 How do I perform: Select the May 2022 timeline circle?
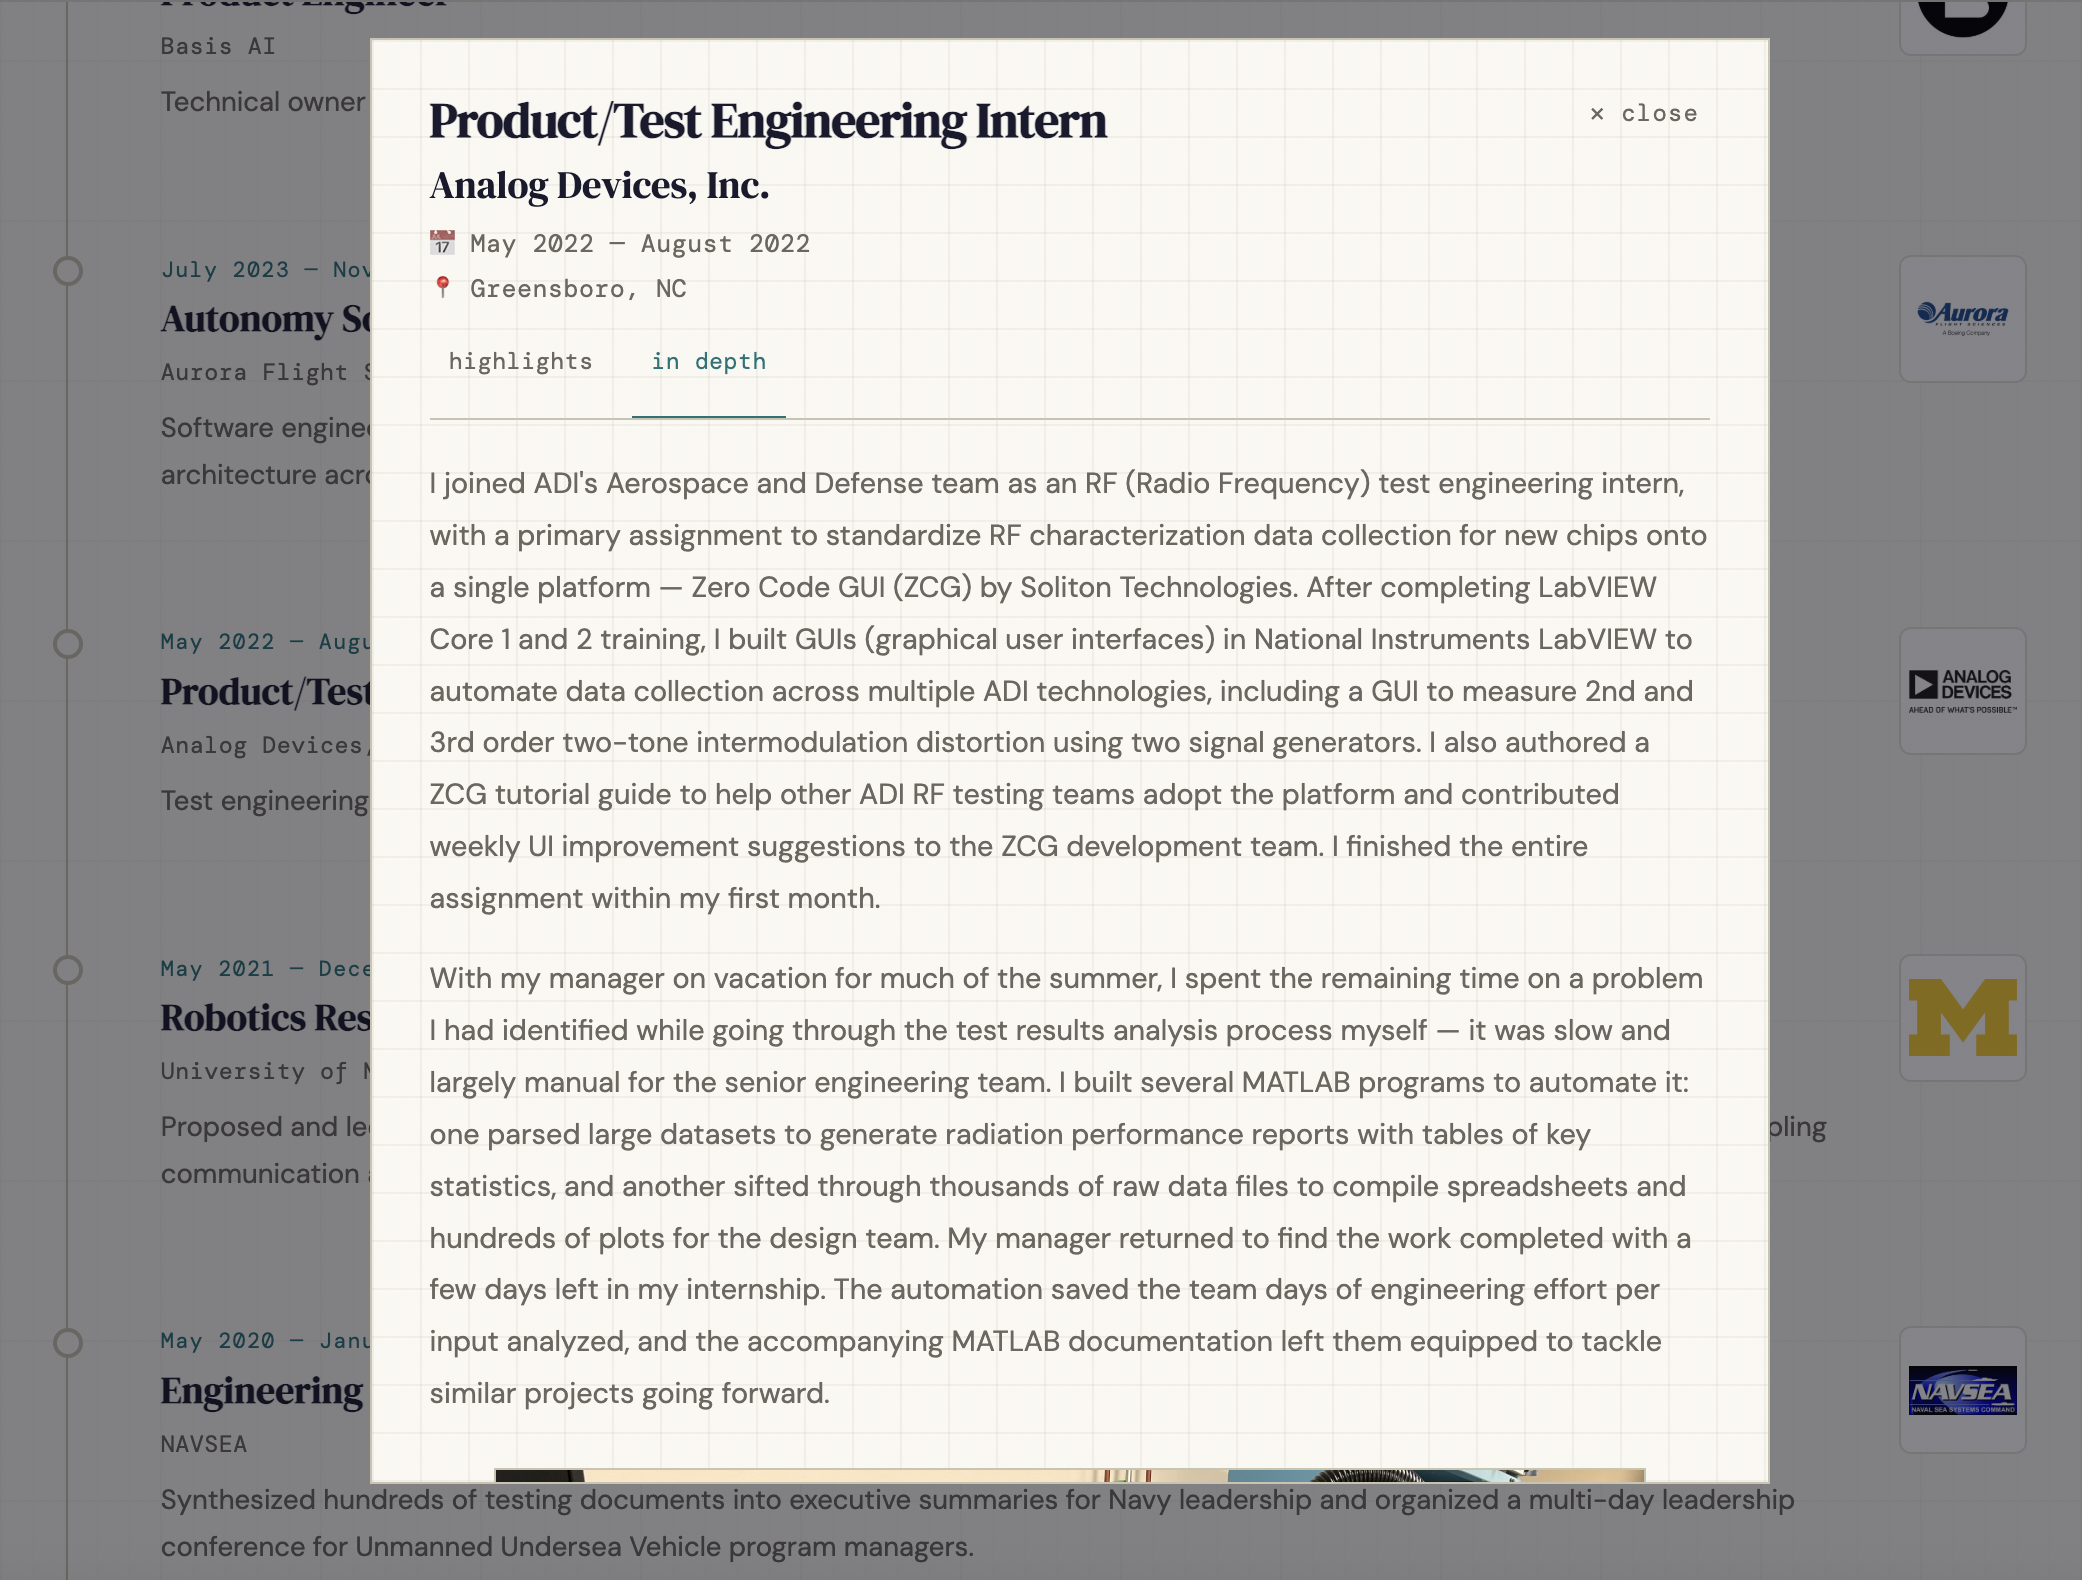coord(68,644)
